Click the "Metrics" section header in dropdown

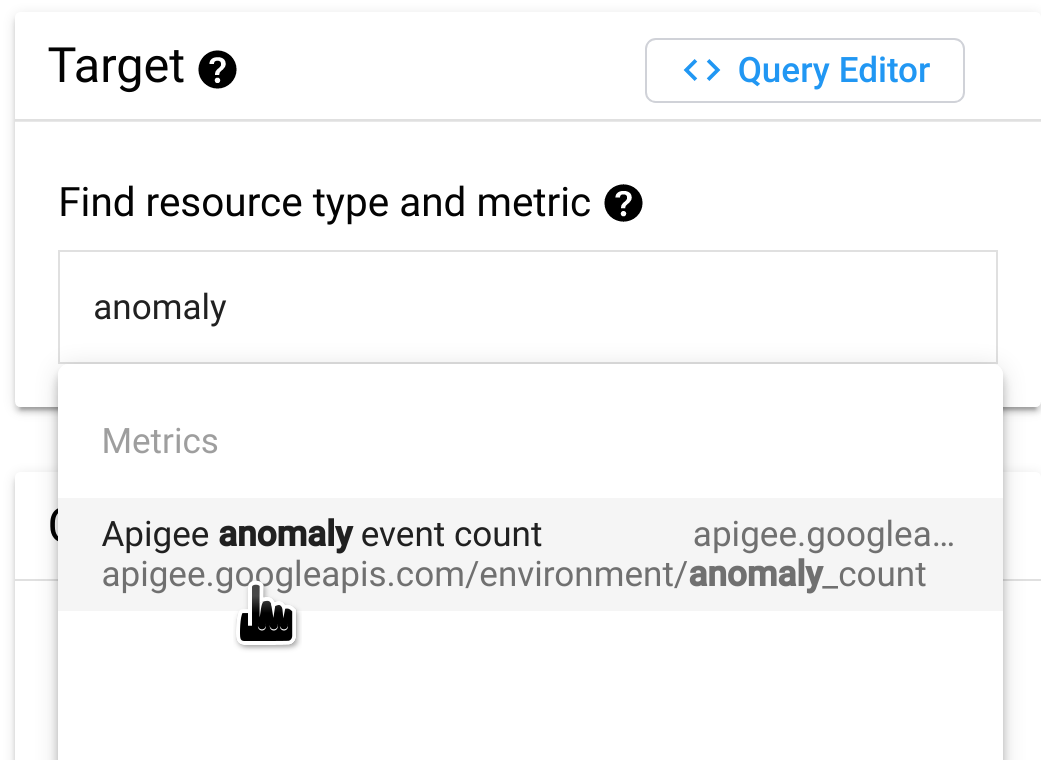(x=160, y=441)
